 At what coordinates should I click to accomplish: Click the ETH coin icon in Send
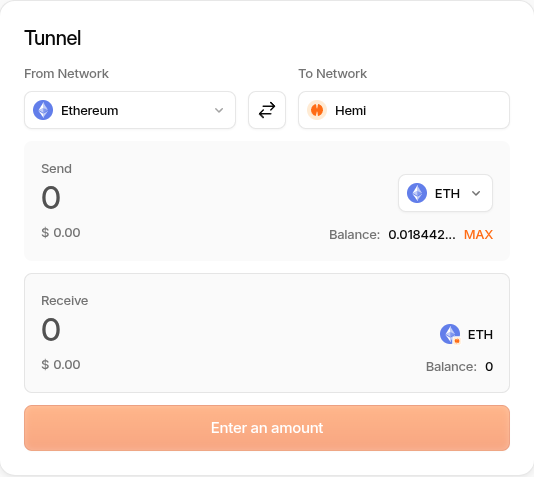pyautogui.click(x=417, y=193)
